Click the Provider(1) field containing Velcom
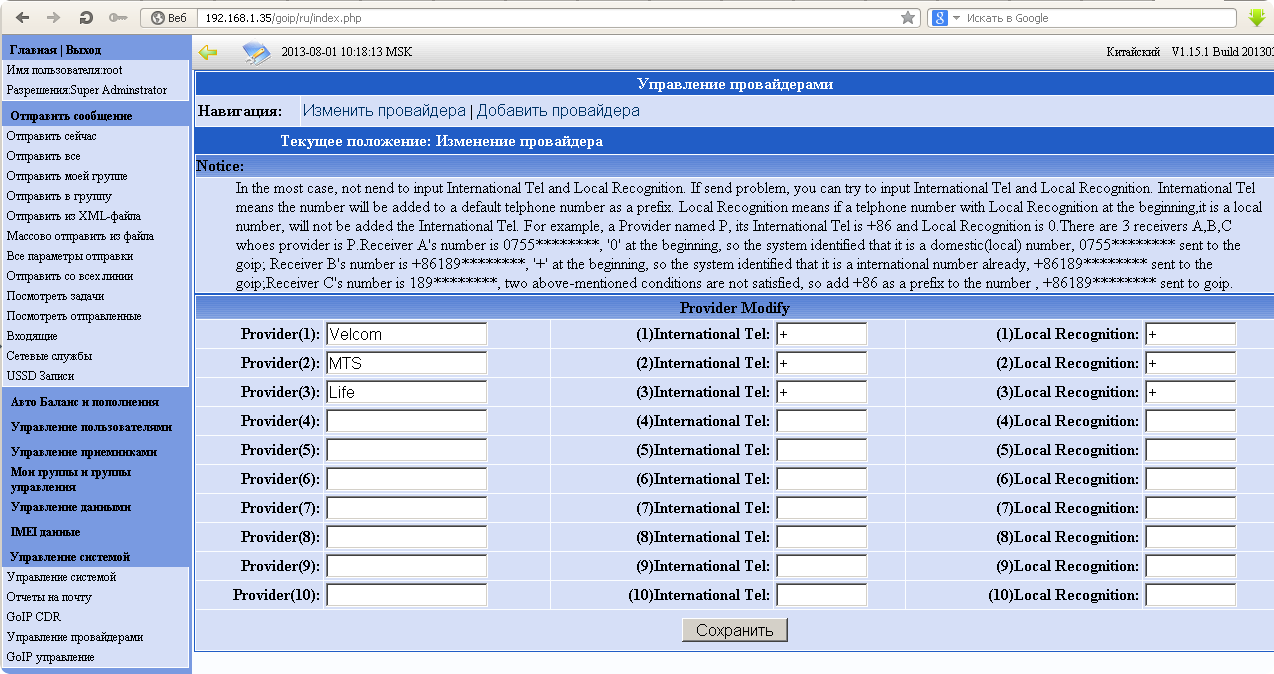The image size is (1274, 674). tap(406, 334)
